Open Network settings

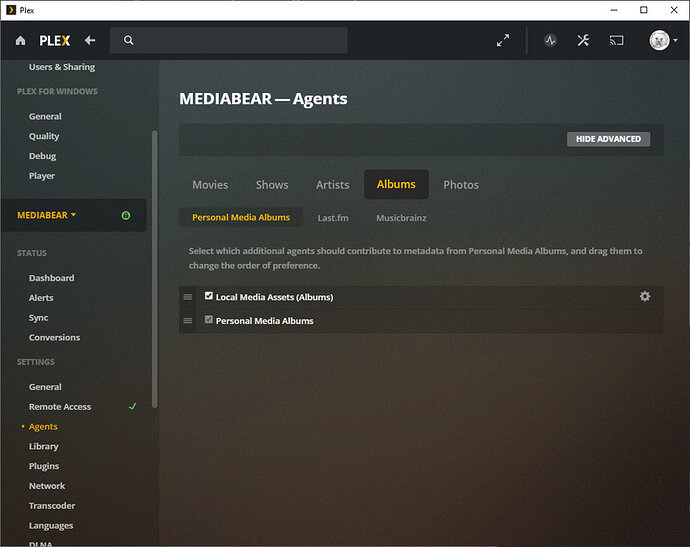(x=47, y=486)
